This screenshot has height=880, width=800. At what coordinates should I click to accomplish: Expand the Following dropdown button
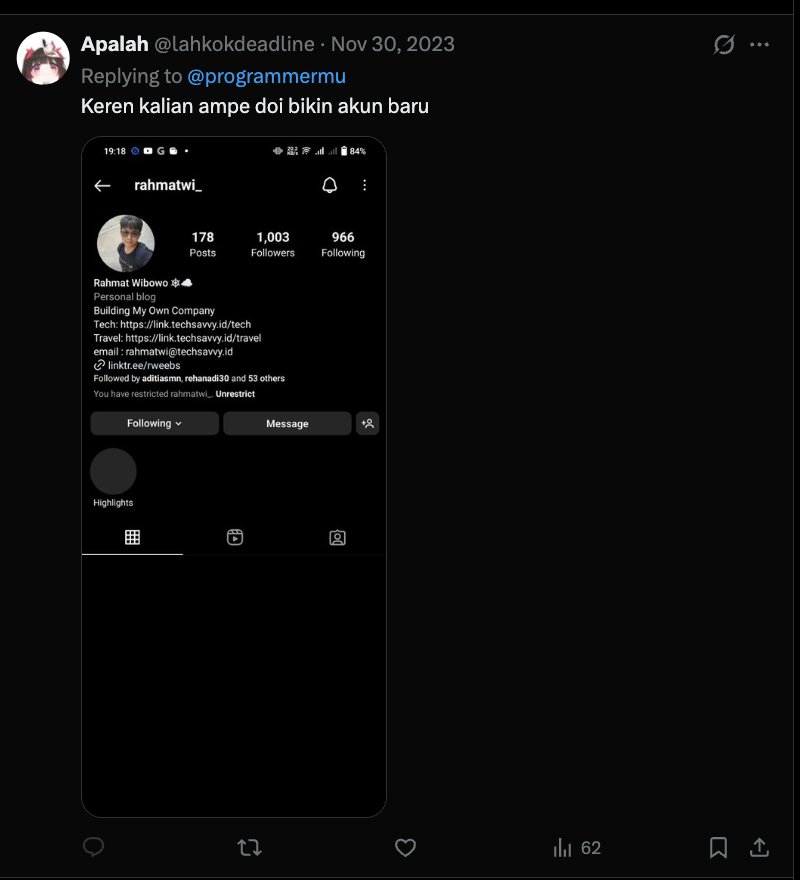(x=154, y=423)
